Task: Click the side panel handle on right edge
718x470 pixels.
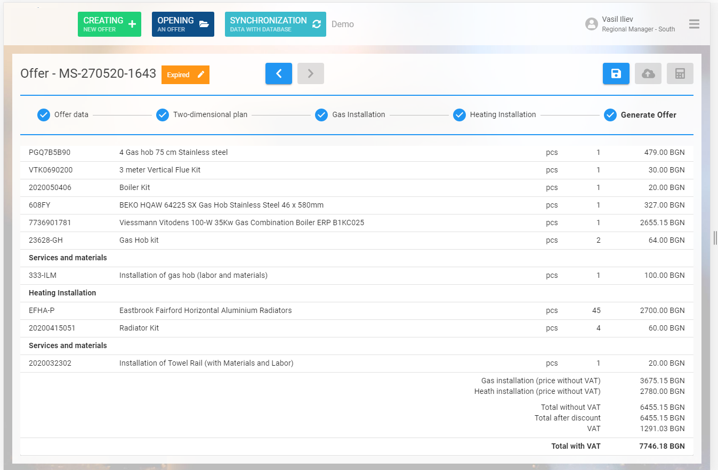Action: click(x=715, y=238)
